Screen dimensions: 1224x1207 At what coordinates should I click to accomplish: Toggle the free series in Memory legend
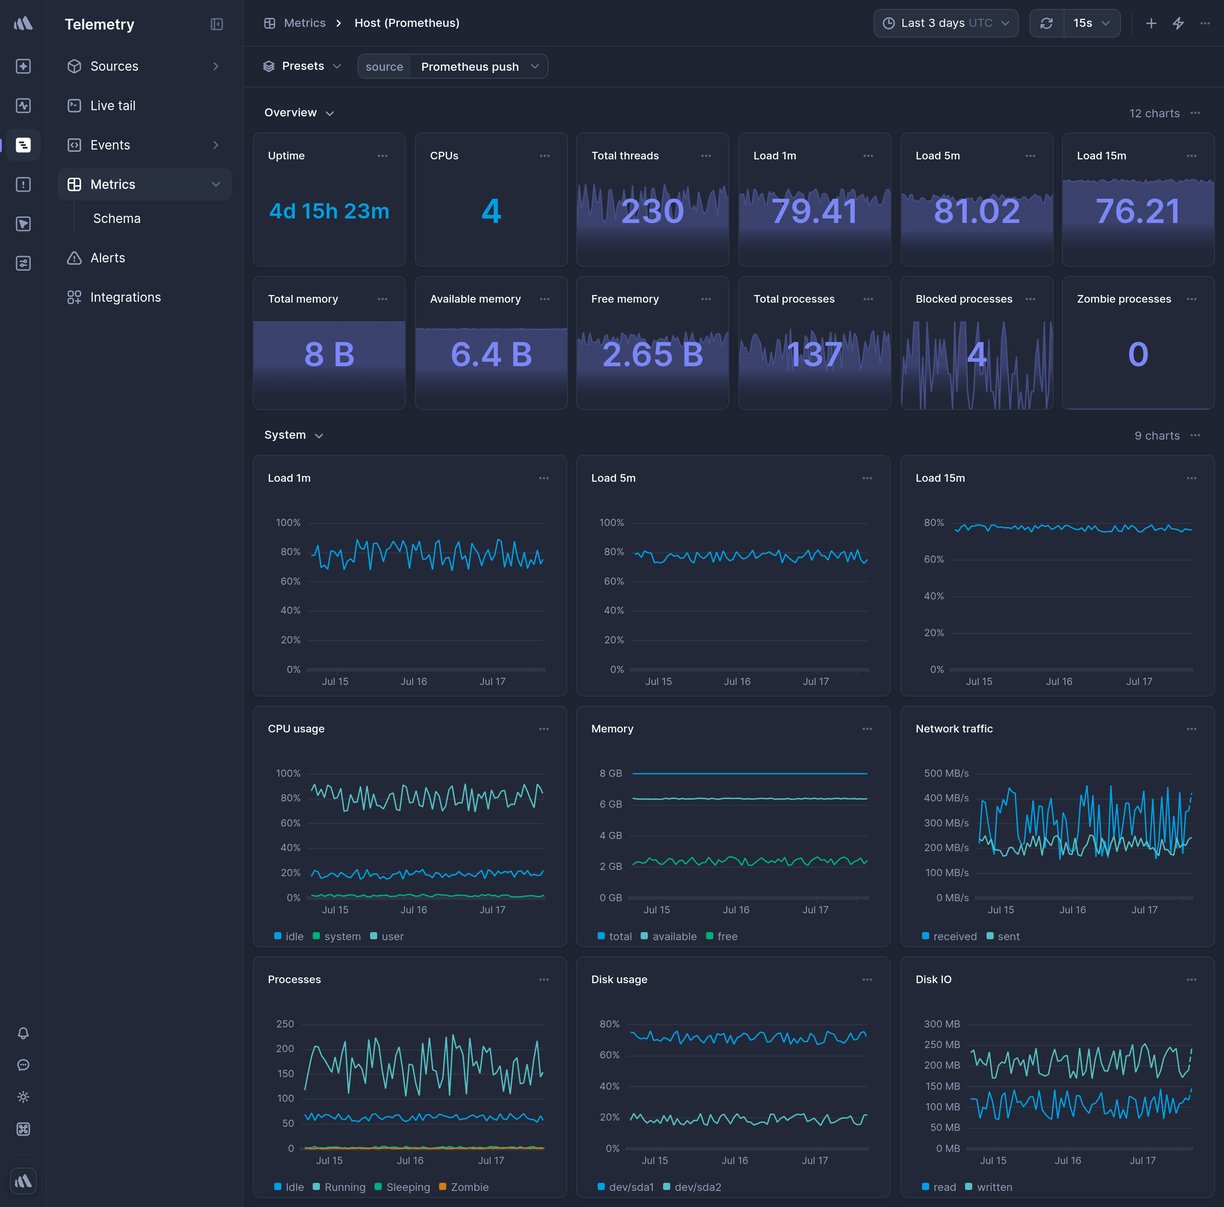tap(722, 937)
